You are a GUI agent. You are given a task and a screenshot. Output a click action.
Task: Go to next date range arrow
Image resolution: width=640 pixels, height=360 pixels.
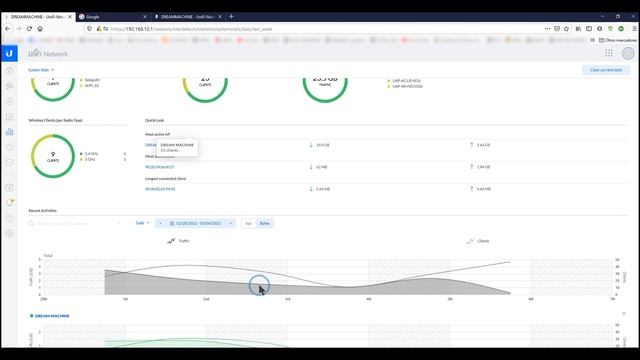click(230, 223)
